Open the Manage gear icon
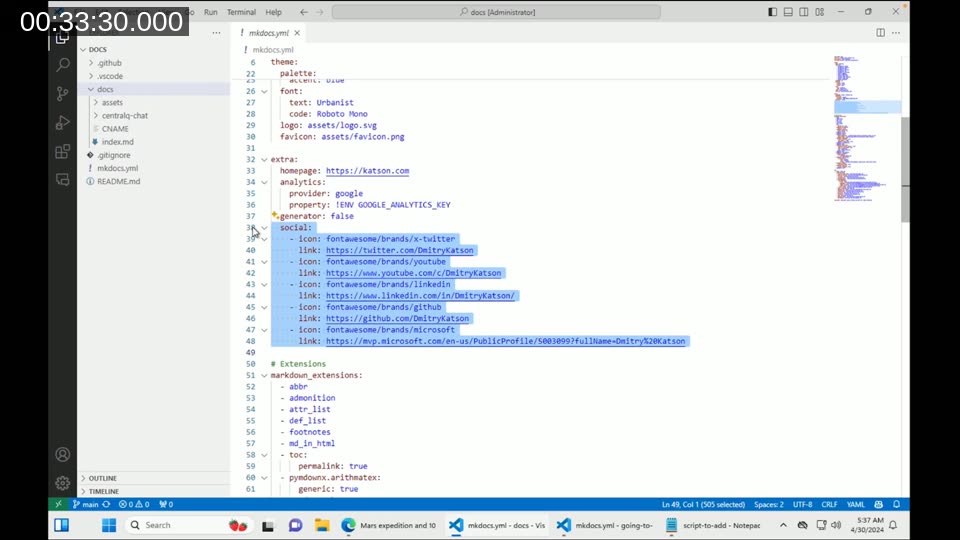Viewport: 960px width, 540px height. [62, 483]
